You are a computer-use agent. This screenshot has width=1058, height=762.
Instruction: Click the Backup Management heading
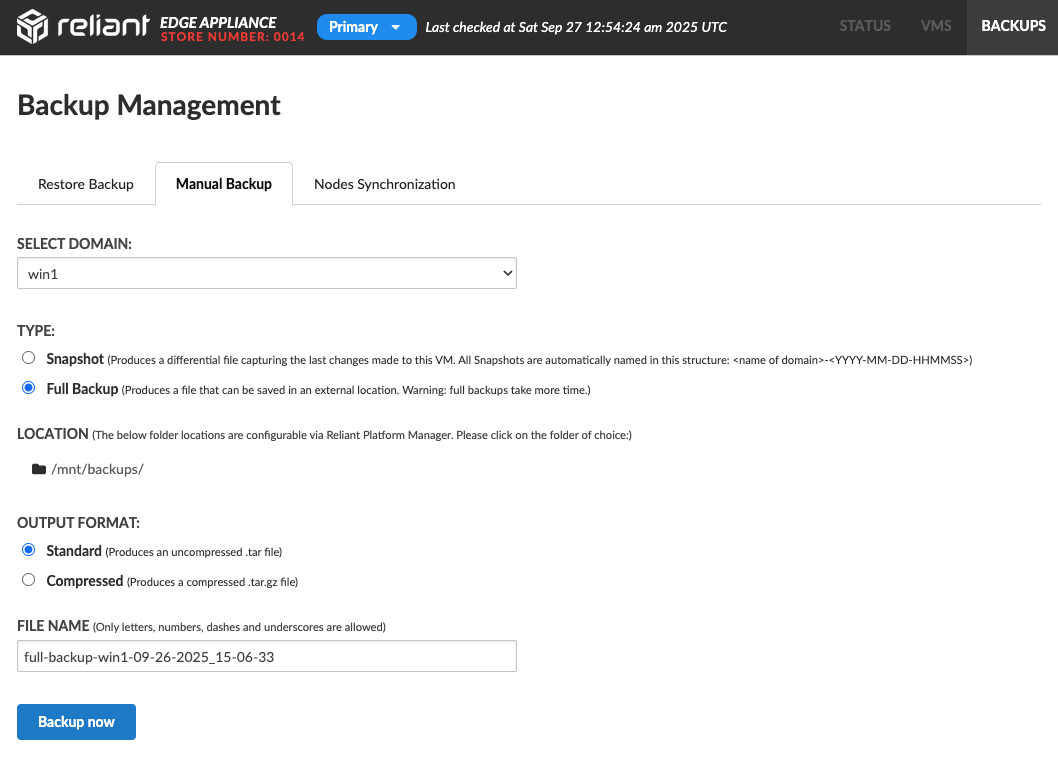click(x=148, y=105)
